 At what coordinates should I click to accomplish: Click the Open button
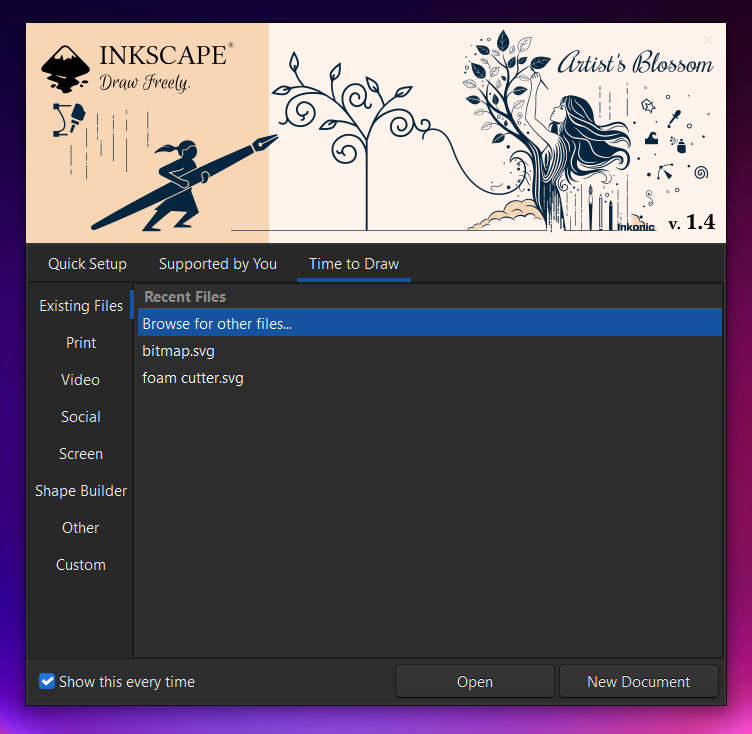(475, 681)
